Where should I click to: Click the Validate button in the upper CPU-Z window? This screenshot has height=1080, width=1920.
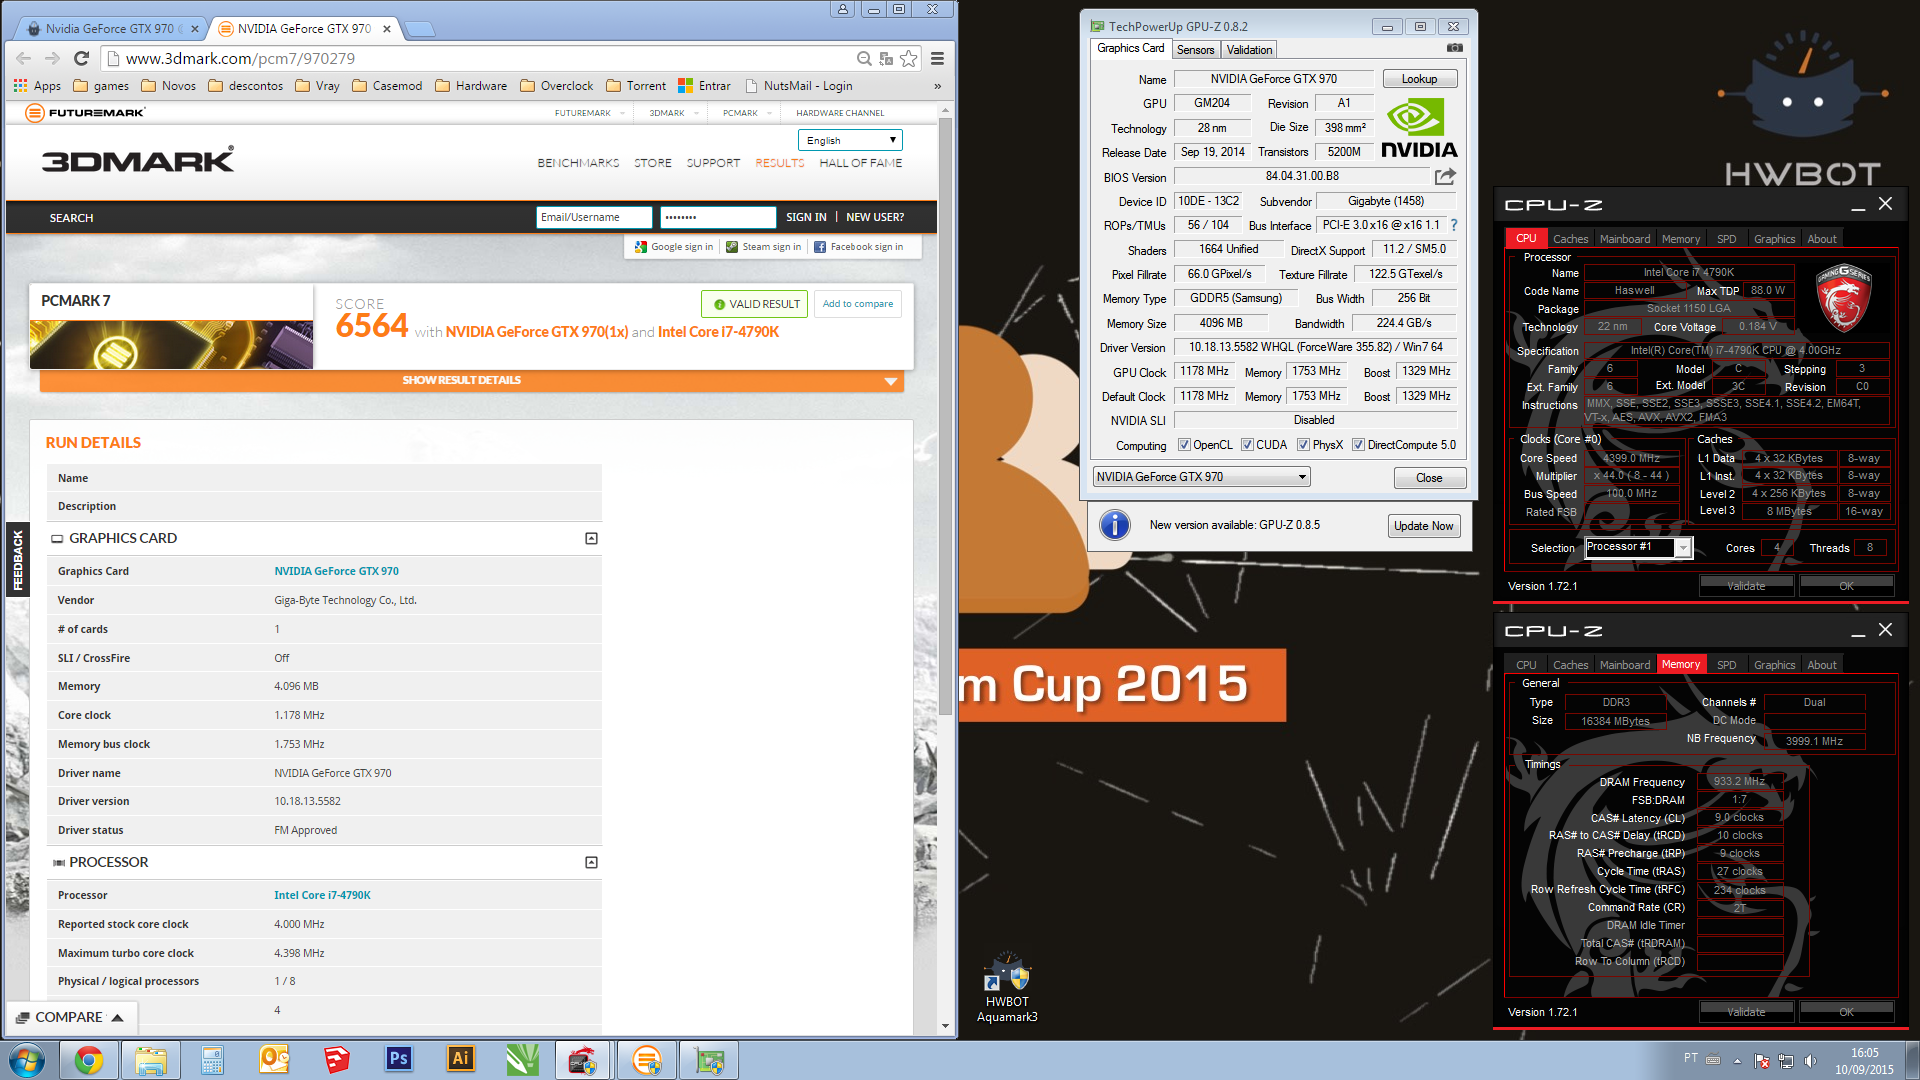tap(1746, 586)
